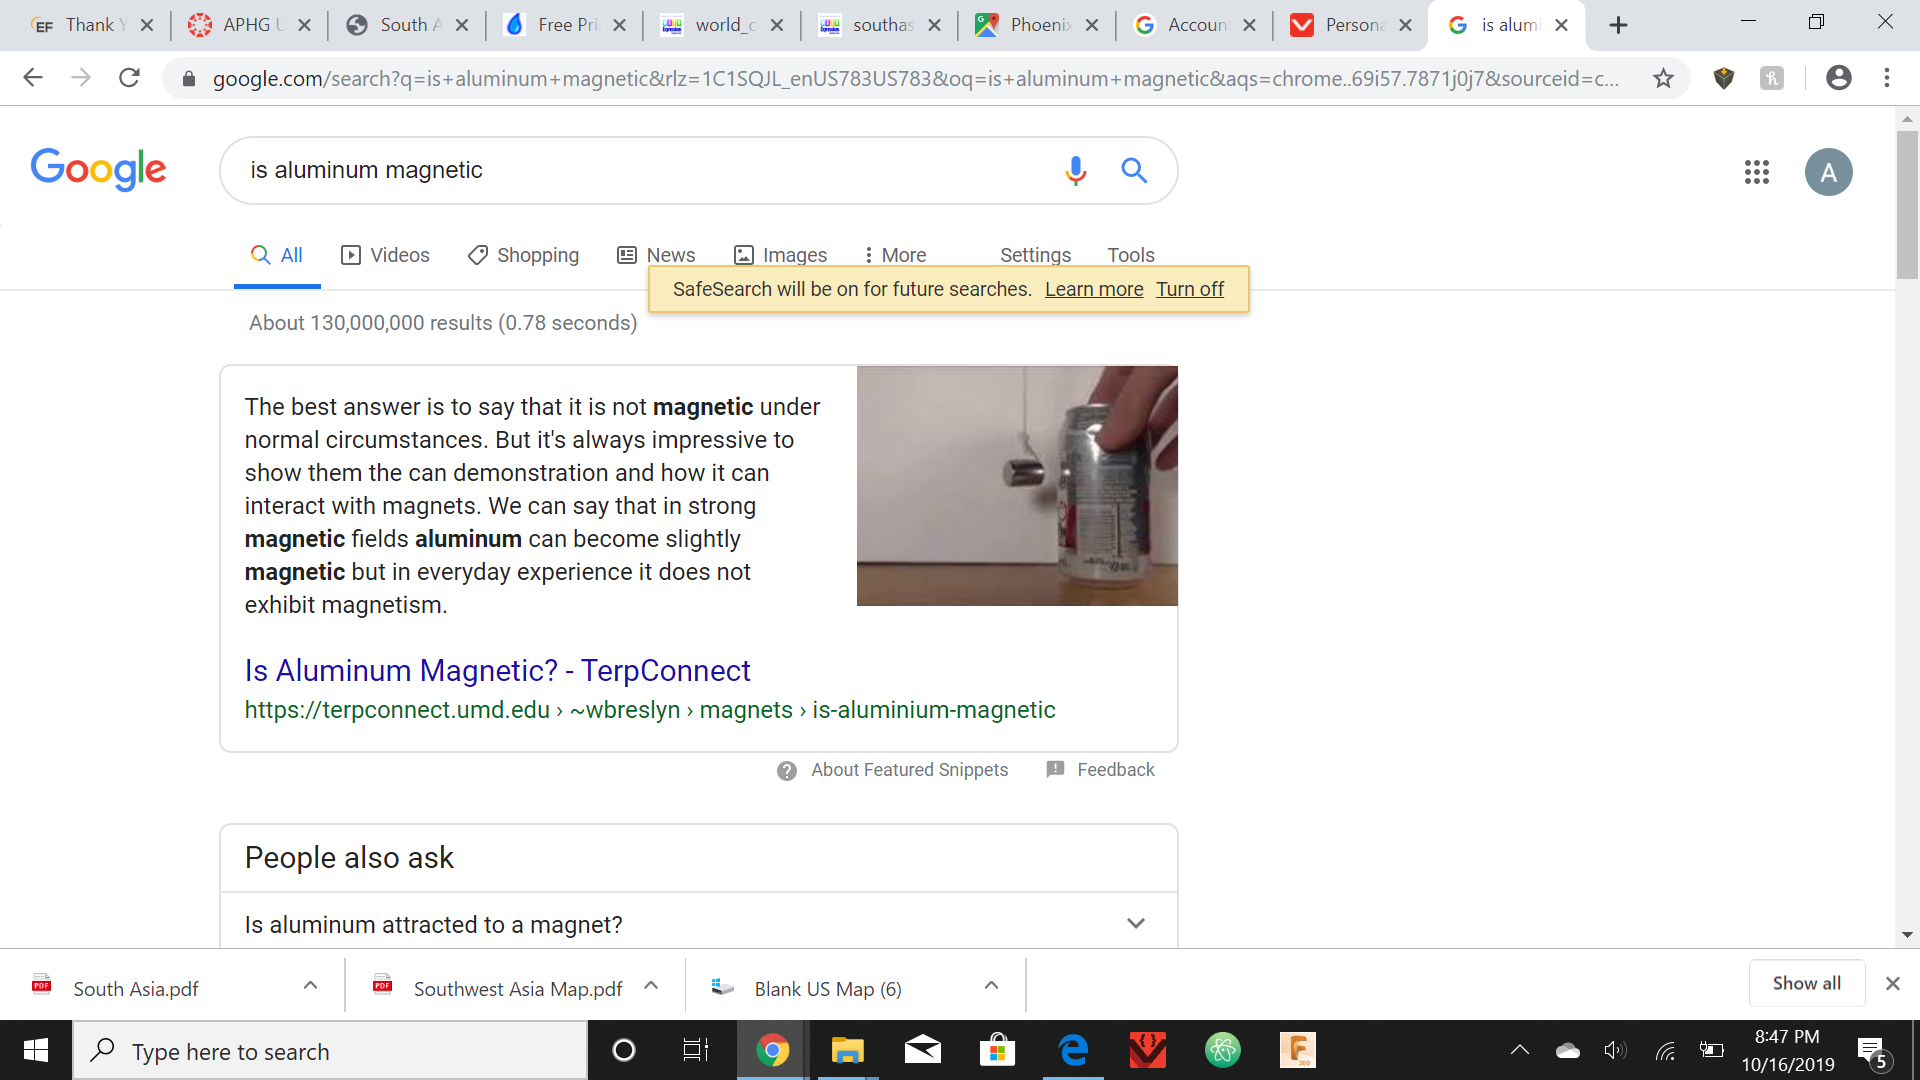The width and height of the screenshot is (1920, 1080).
Task: Turn off SafeSearch via the link
Action: tap(1190, 289)
